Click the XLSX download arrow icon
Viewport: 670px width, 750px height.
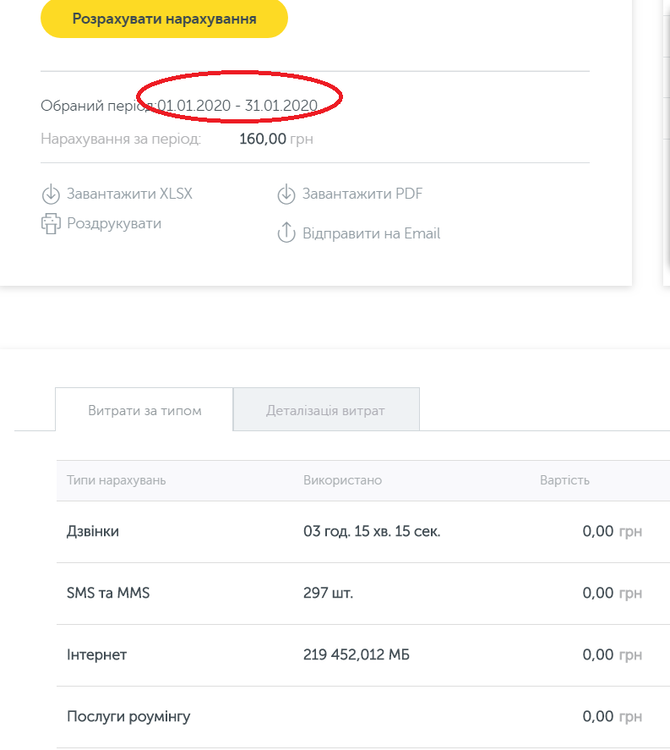coord(51,195)
